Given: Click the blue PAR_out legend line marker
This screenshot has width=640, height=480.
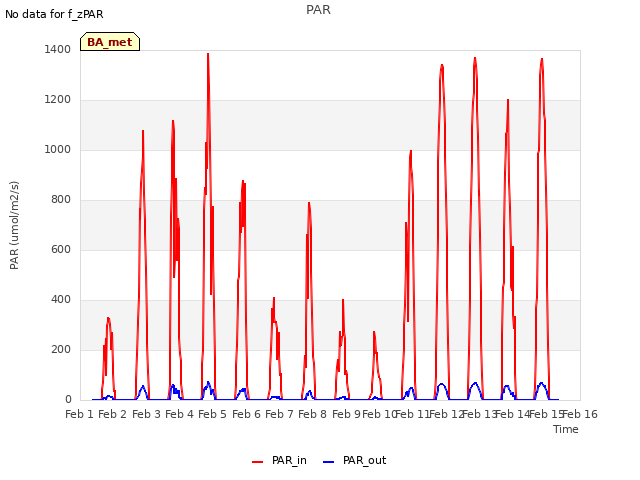Looking at the screenshot, I should [x=329, y=462].
